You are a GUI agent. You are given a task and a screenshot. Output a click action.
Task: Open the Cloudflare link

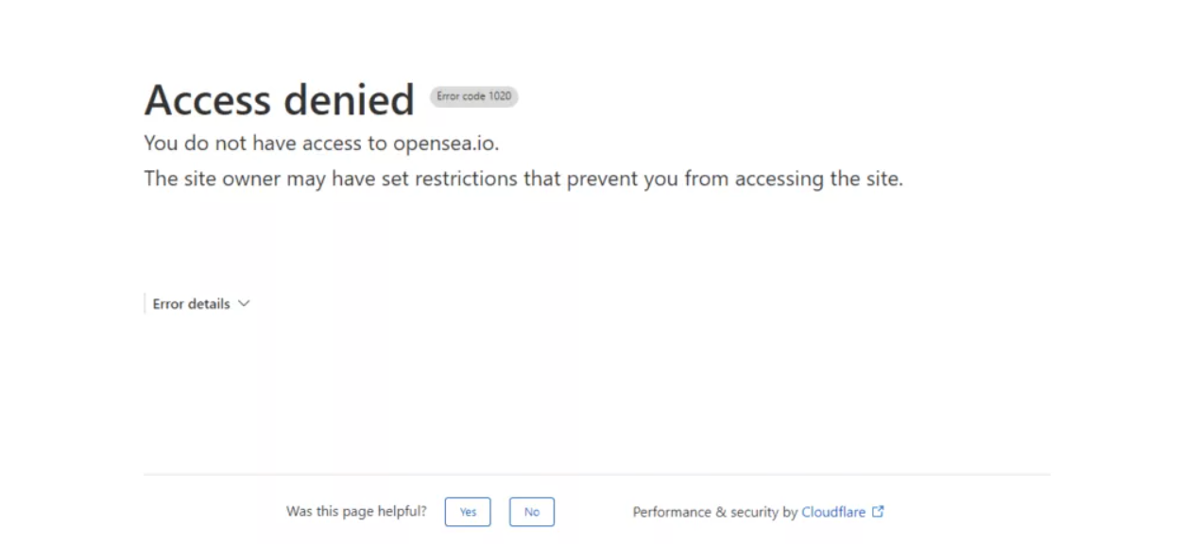833,512
